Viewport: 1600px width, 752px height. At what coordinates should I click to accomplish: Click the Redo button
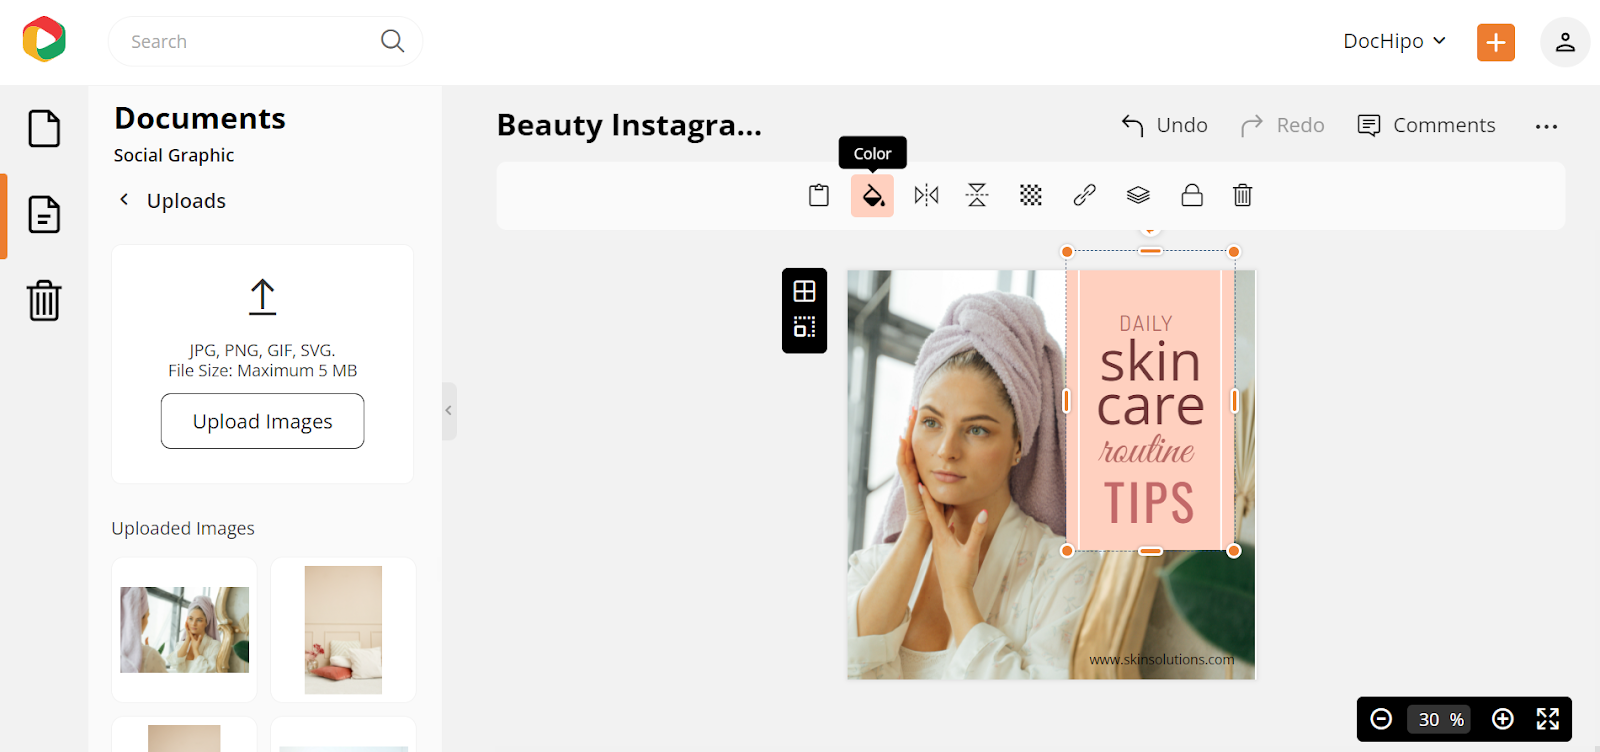click(1282, 125)
